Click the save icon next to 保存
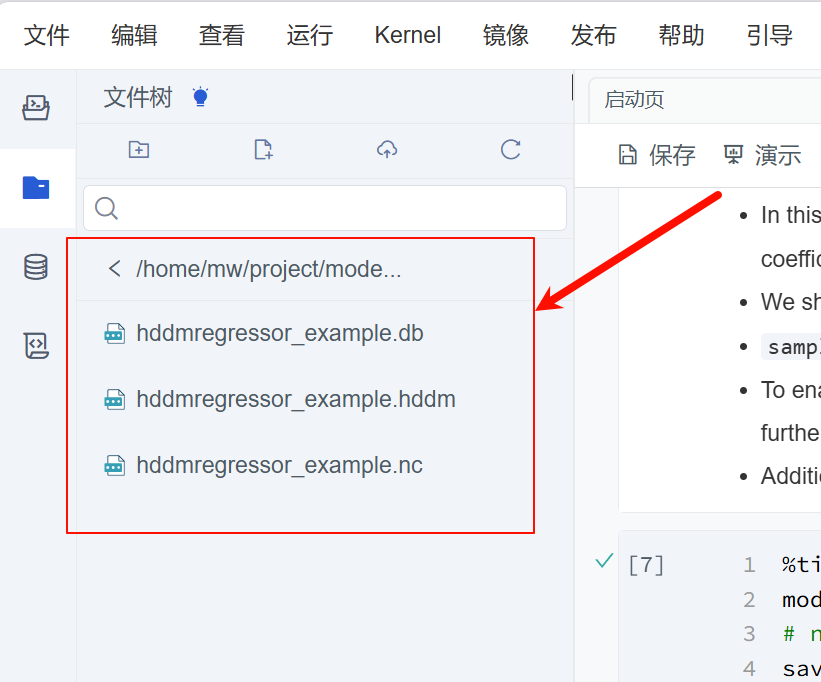The height and width of the screenshot is (682, 821). [628, 155]
